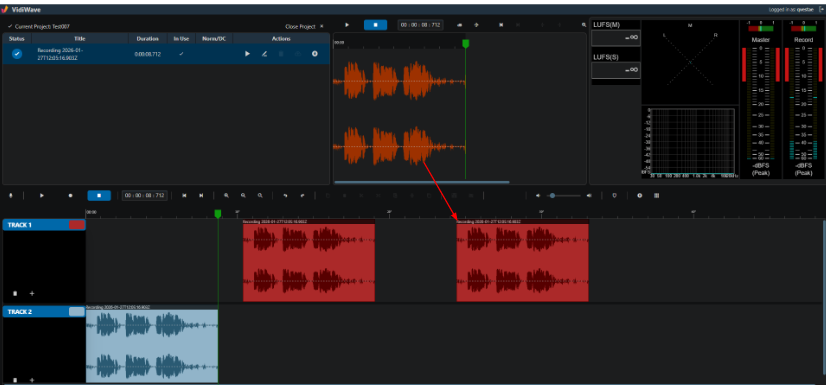Click the download icon in Actions column
This screenshot has height=385, width=826.
coord(314,54)
